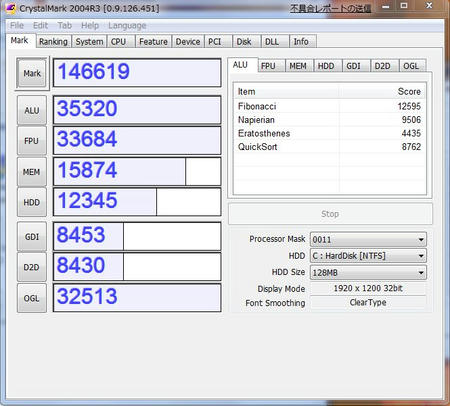Click the CrystalMark app icon in title bar
This screenshot has height=406, width=450.
11,8
